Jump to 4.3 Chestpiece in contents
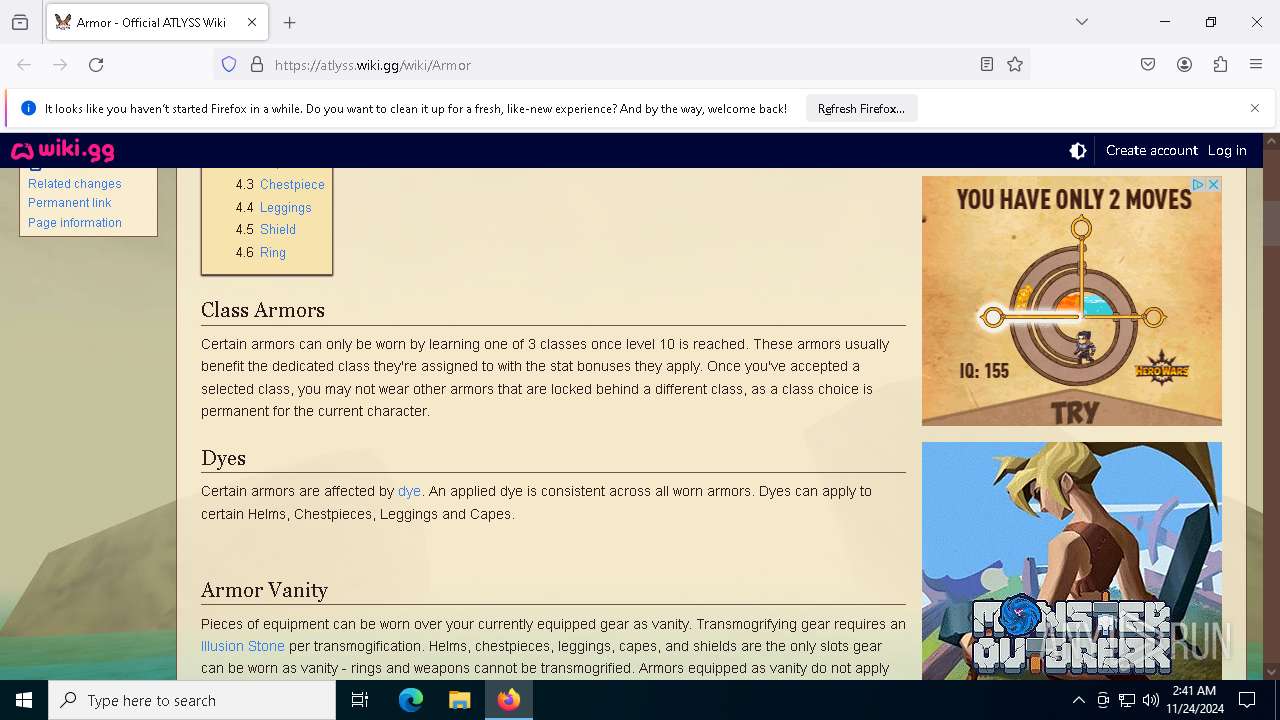The height and width of the screenshot is (720, 1280). [x=292, y=185]
